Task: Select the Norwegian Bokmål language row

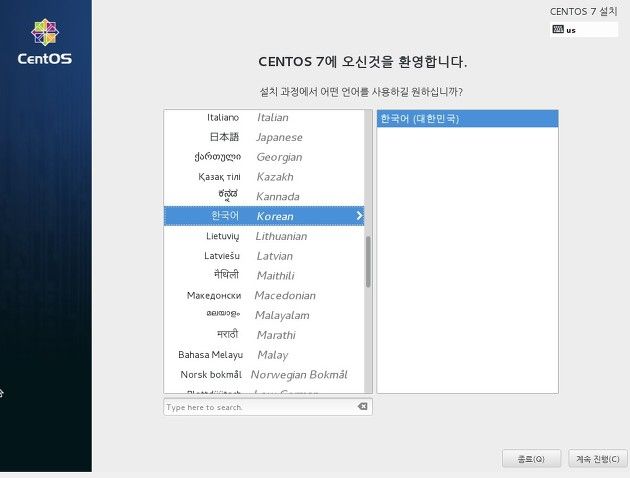Action: [x=264, y=374]
